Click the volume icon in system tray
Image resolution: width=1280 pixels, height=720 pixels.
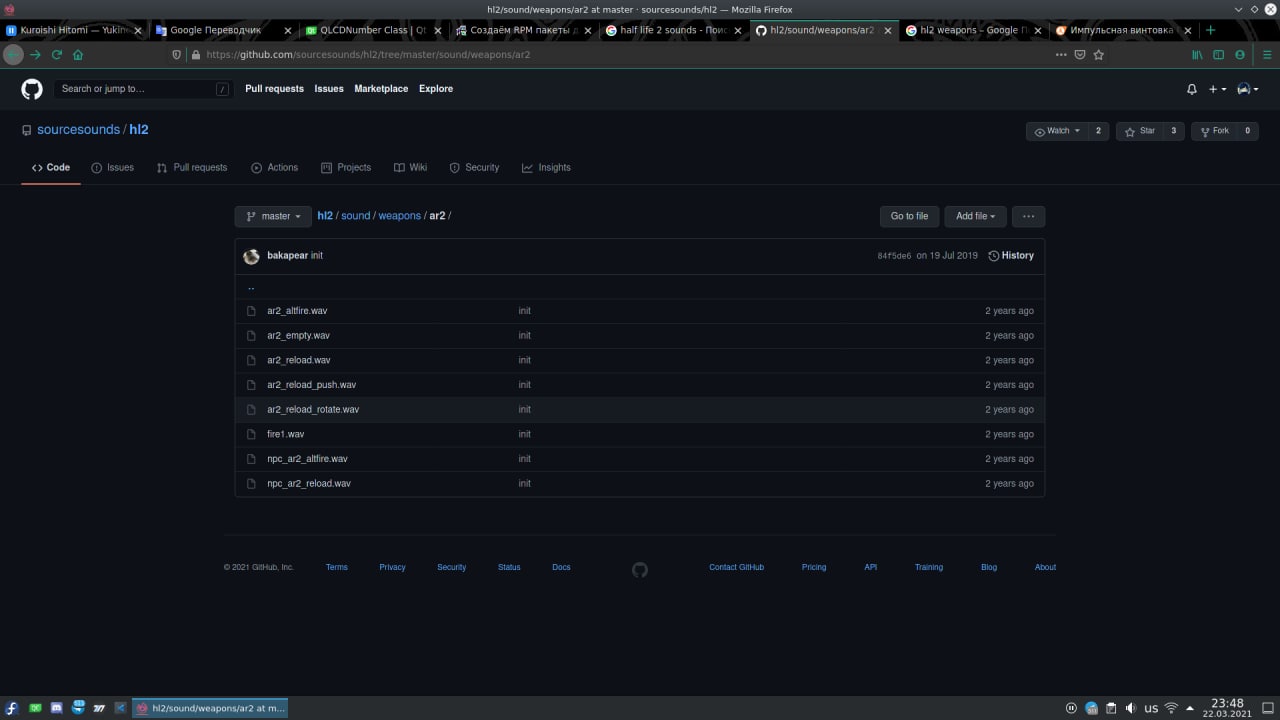pos(1131,708)
